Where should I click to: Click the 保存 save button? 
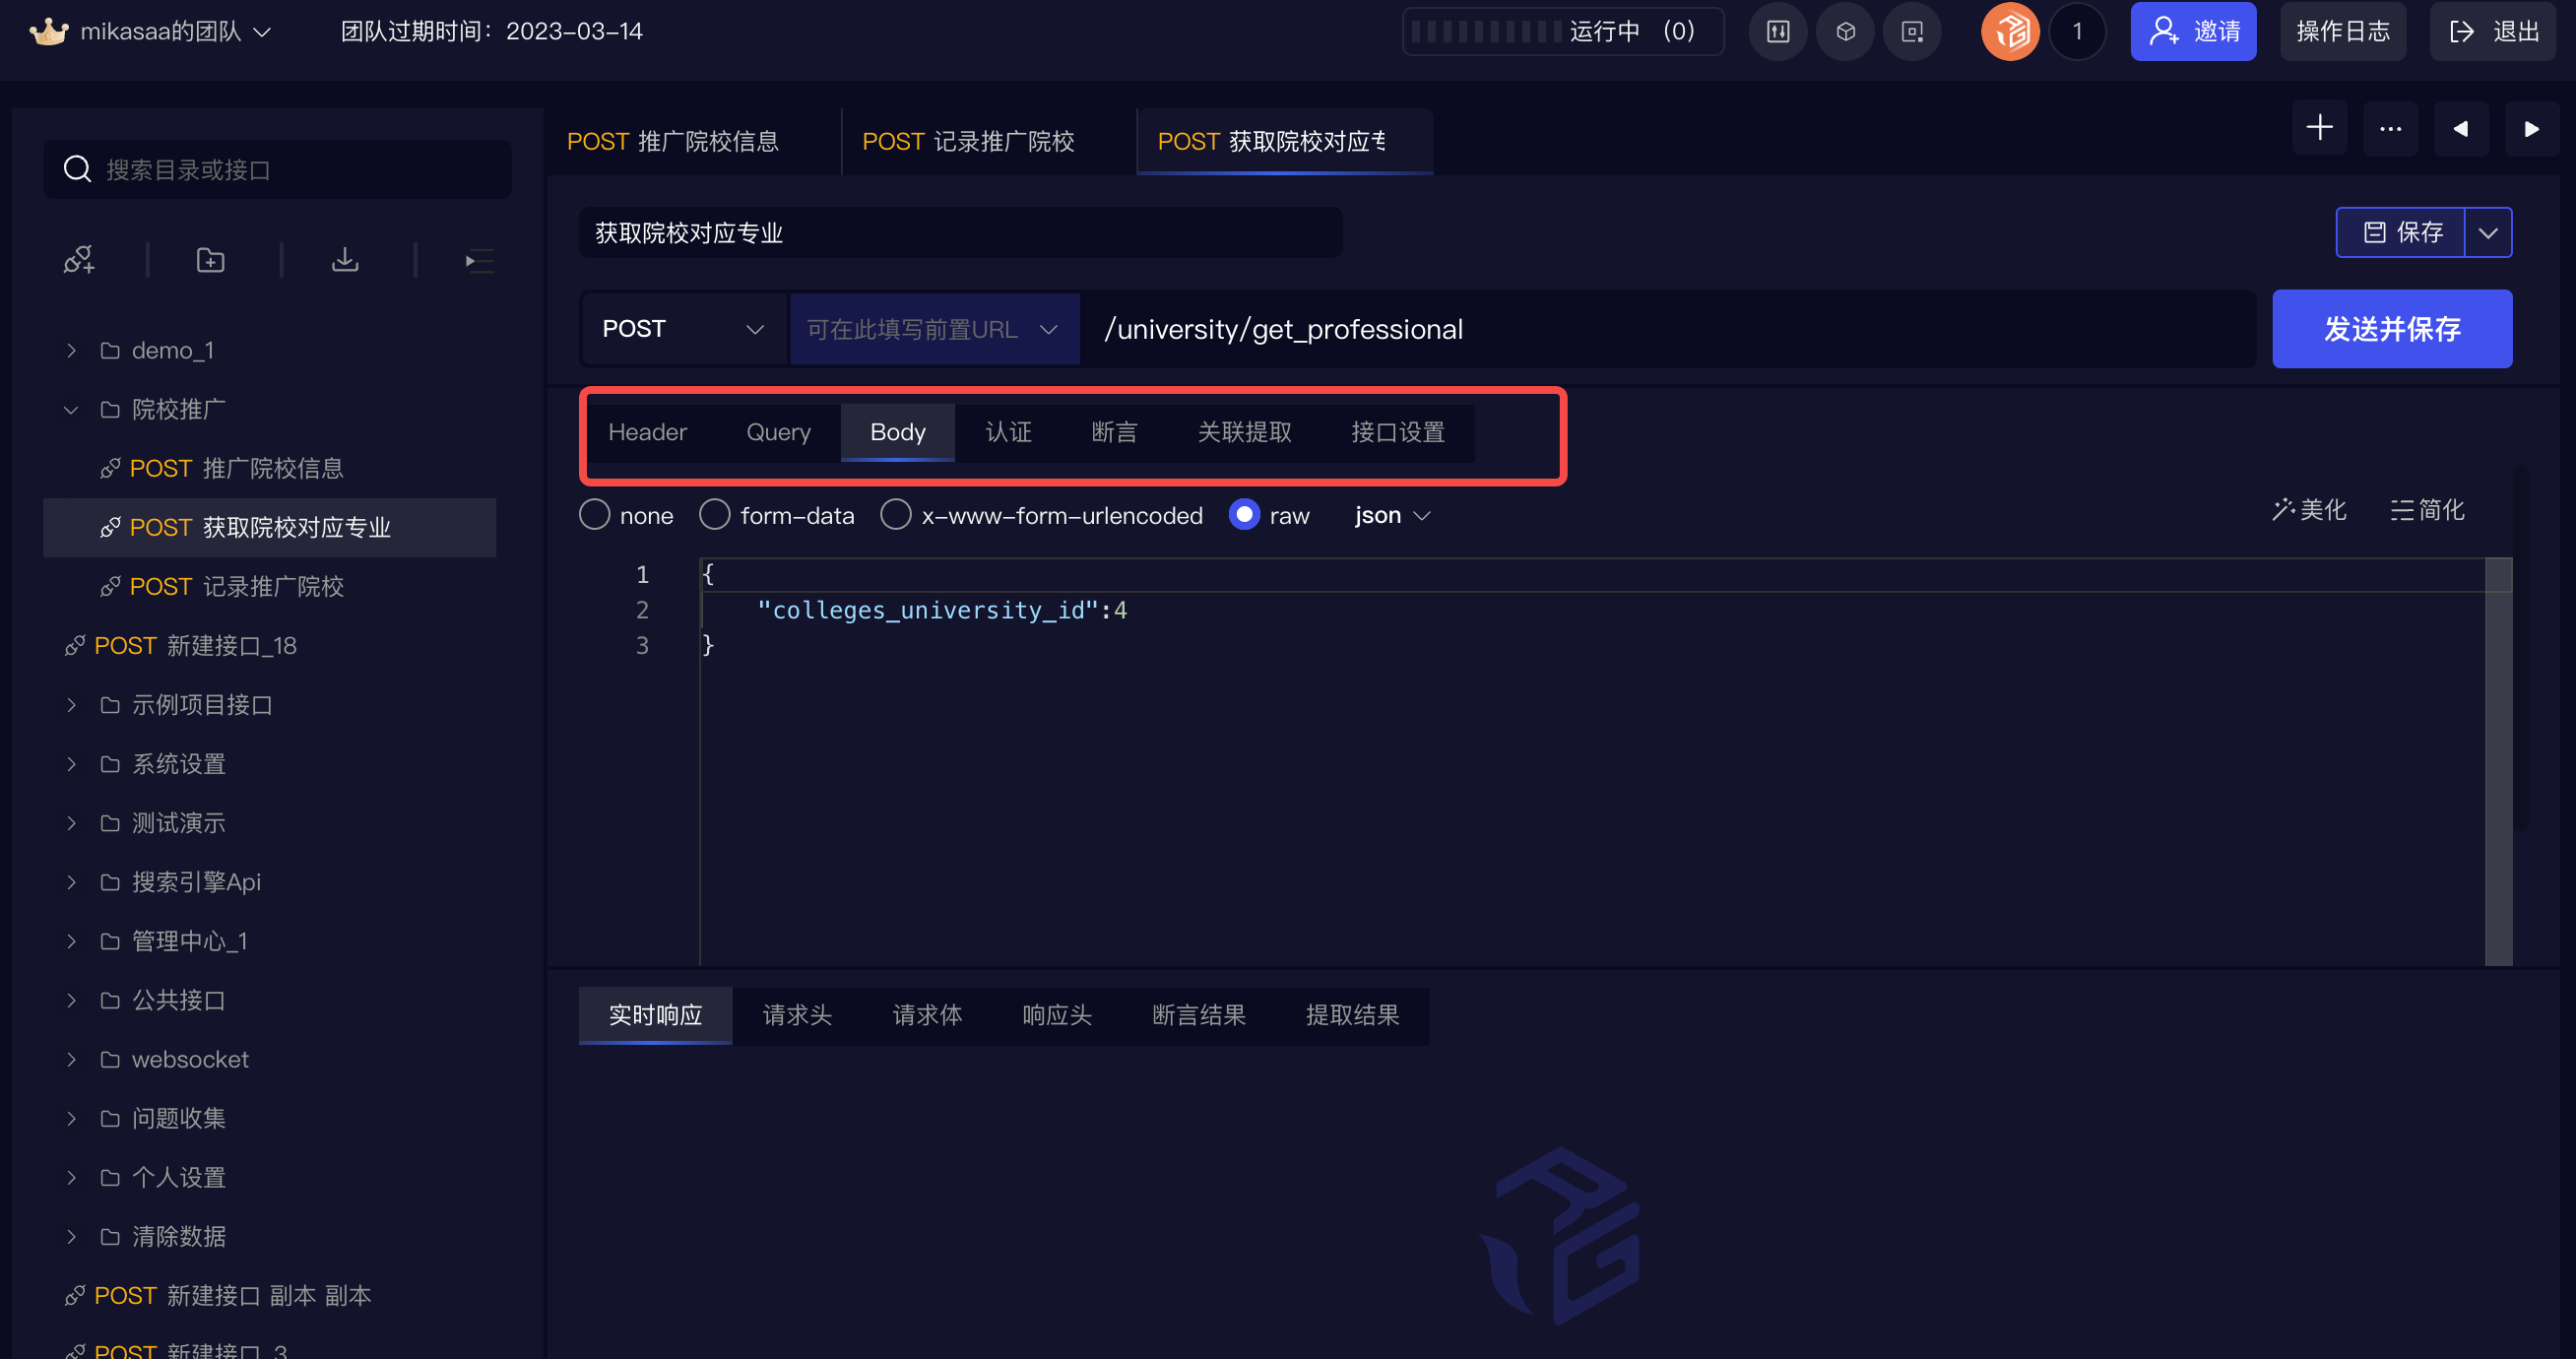pyautogui.click(x=2400, y=232)
